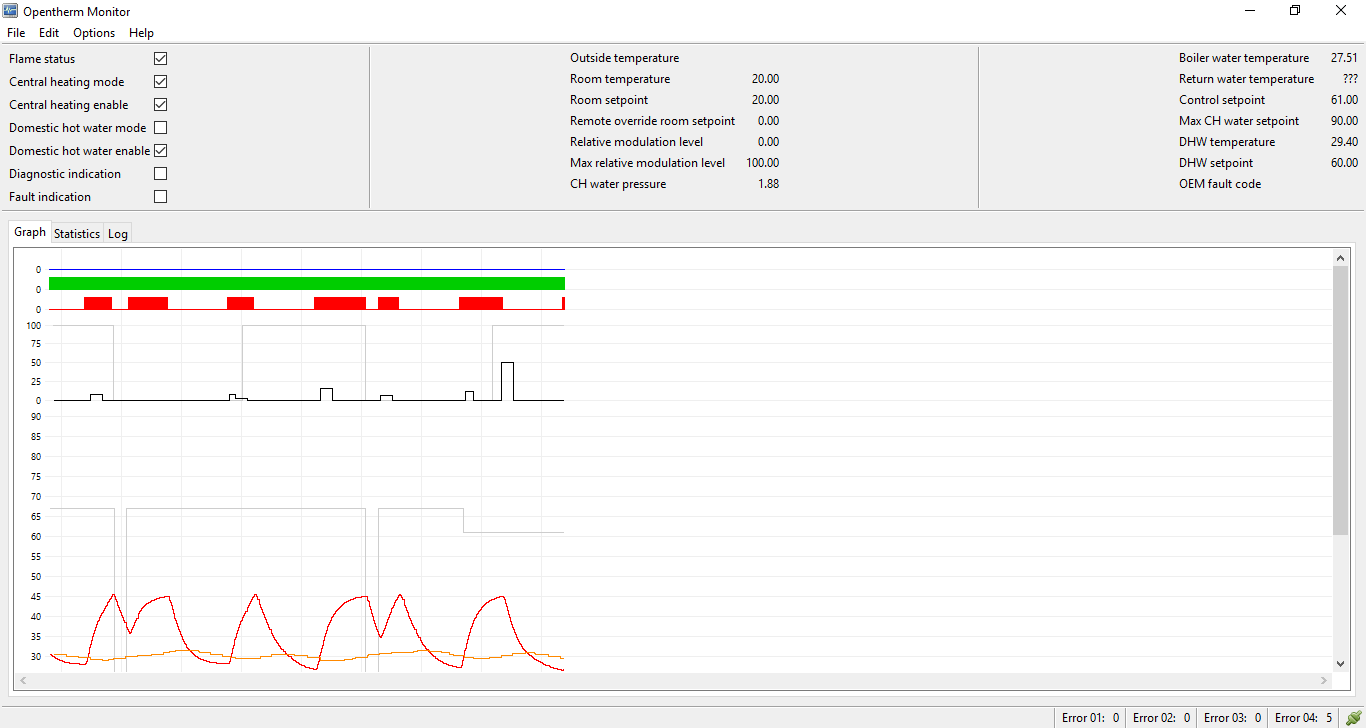Open the Options menu
This screenshot has width=1366, height=728.
[94, 33]
